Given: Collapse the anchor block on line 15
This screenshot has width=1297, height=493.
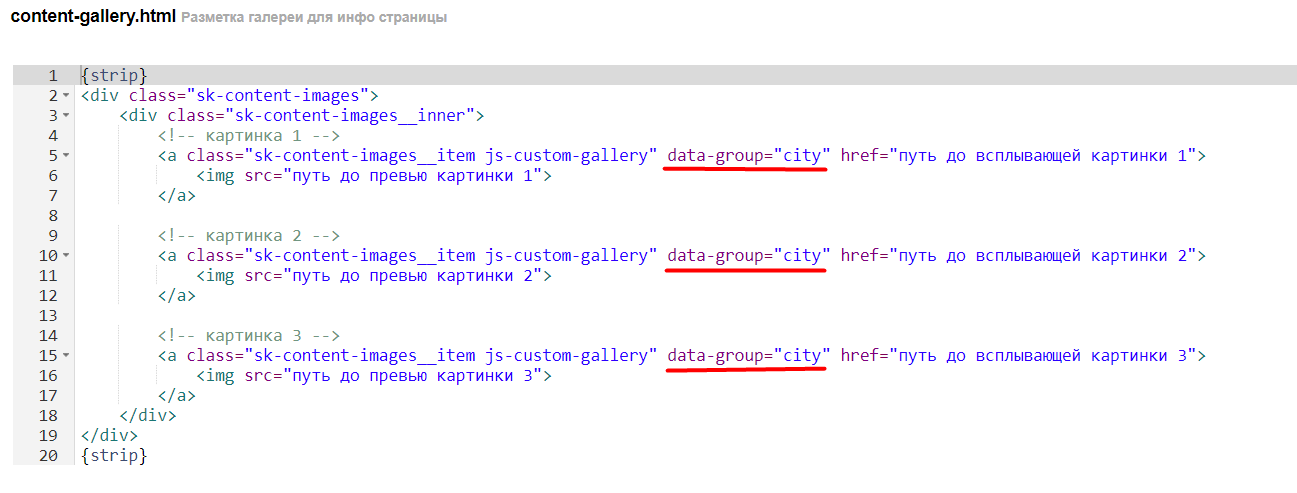Looking at the screenshot, I should pos(65,356).
